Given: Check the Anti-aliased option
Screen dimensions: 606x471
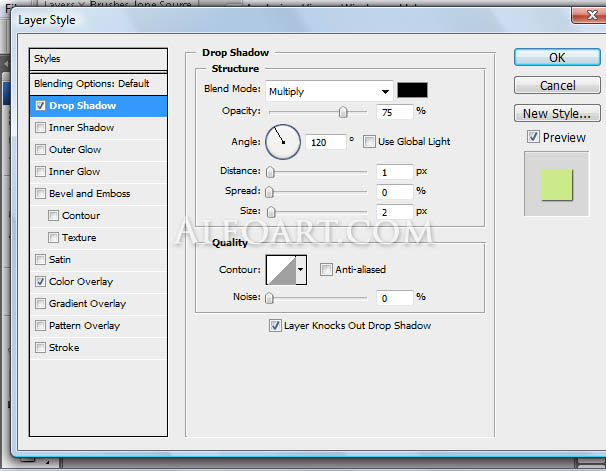Looking at the screenshot, I should coord(326,269).
